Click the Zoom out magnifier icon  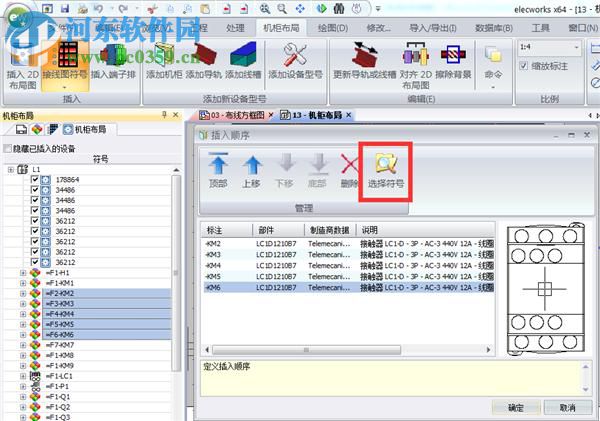click(282, 8)
